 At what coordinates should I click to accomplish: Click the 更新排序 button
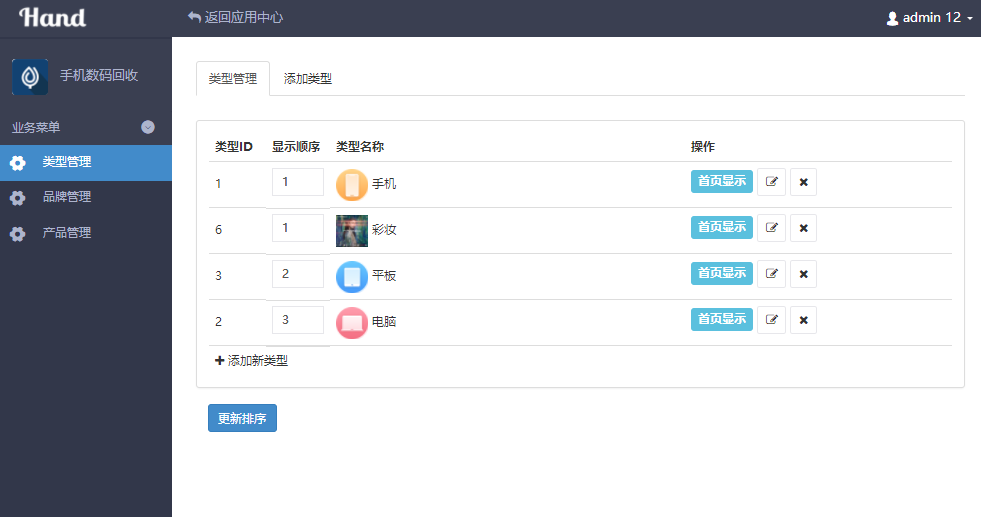point(242,418)
